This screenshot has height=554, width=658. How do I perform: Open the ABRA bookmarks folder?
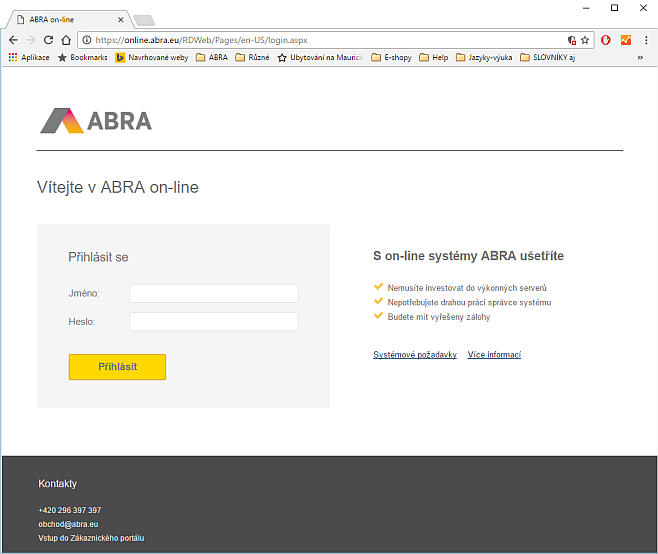212,57
